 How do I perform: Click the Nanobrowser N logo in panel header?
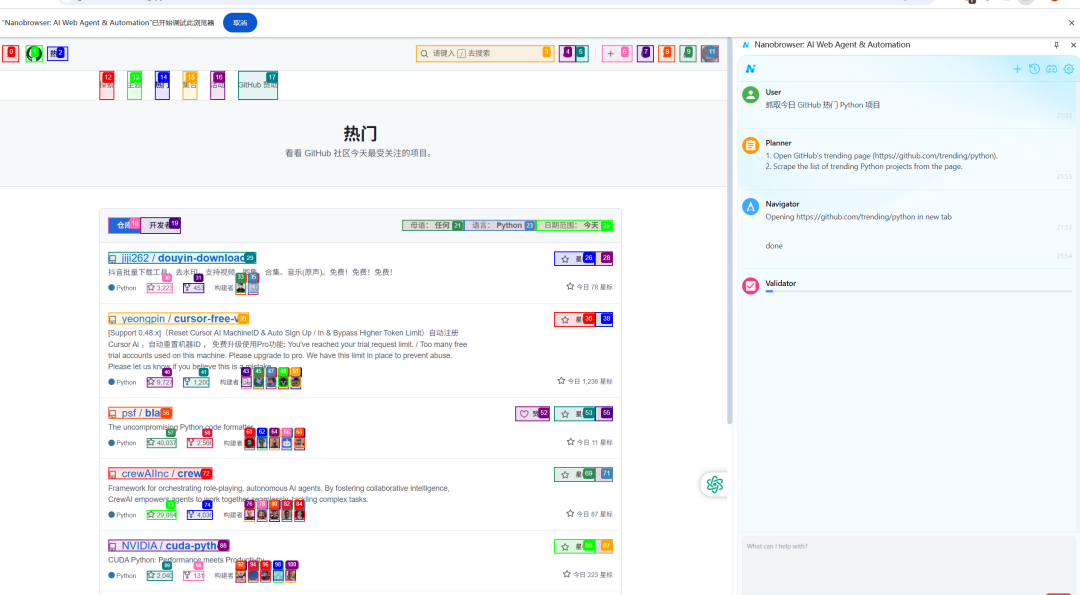tap(751, 69)
